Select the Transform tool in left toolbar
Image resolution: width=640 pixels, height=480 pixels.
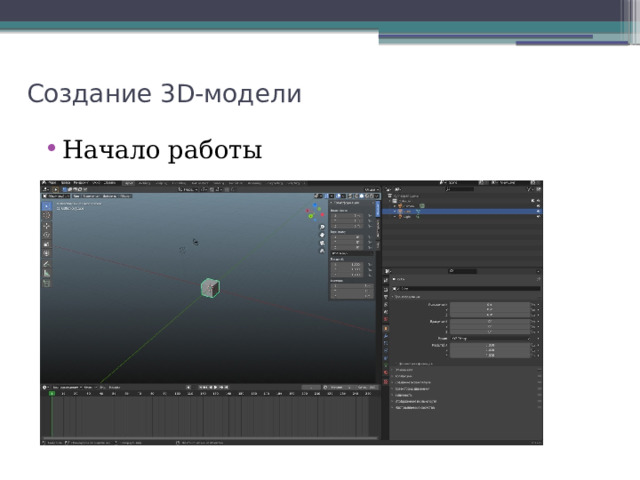pyautogui.click(x=46, y=253)
